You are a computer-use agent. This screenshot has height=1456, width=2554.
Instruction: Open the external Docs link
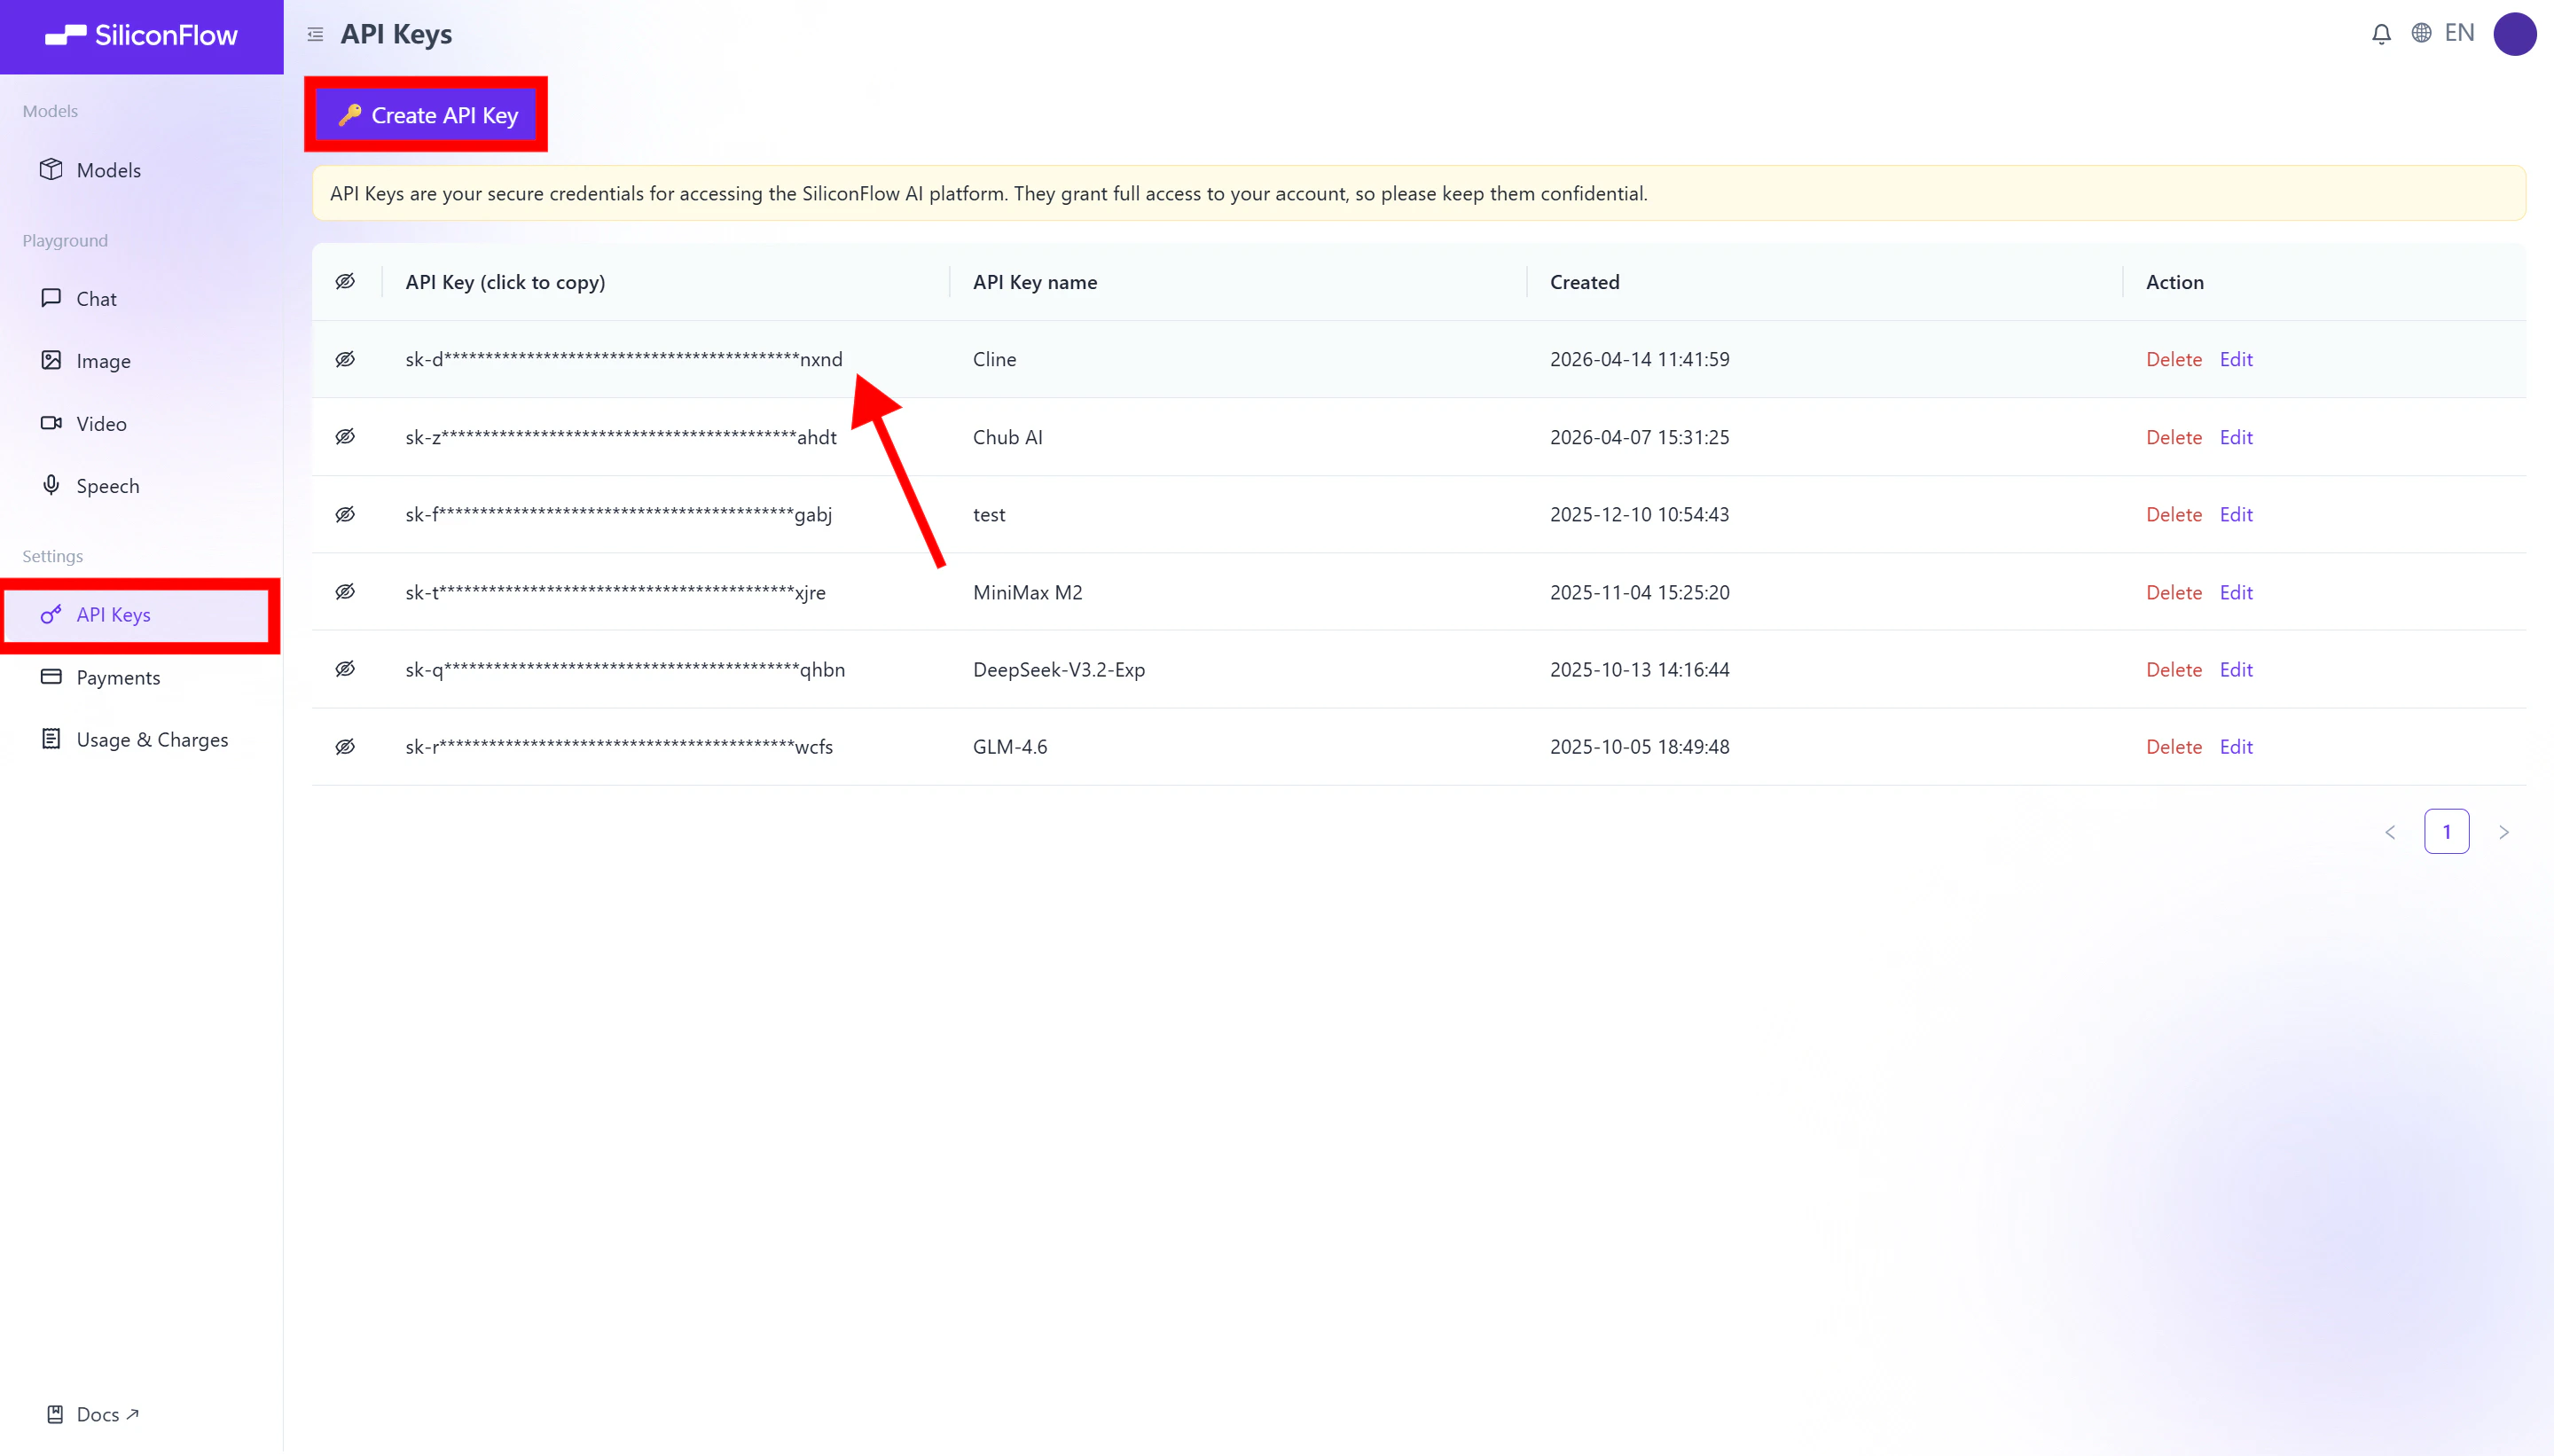pyautogui.click(x=97, y=1414)
